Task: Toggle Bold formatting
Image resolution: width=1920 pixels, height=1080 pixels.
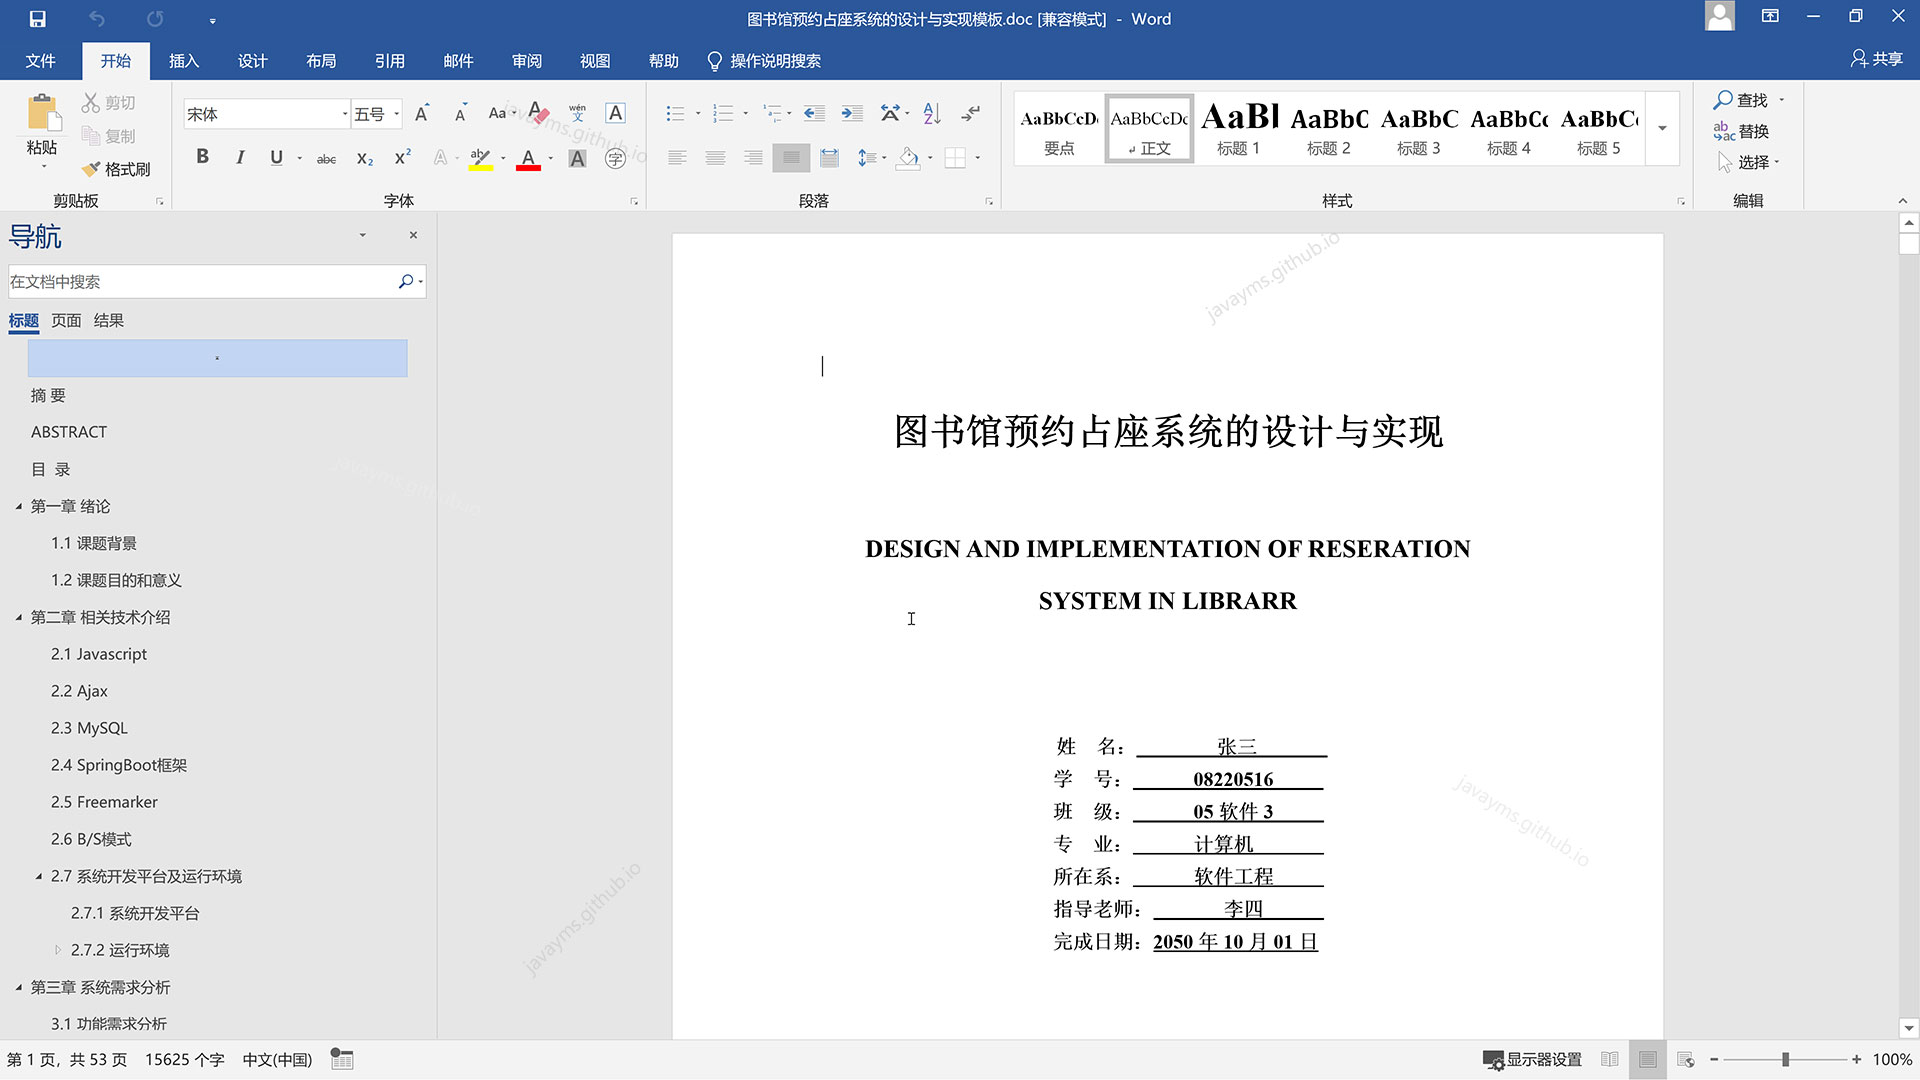Action: click(202, 157)
